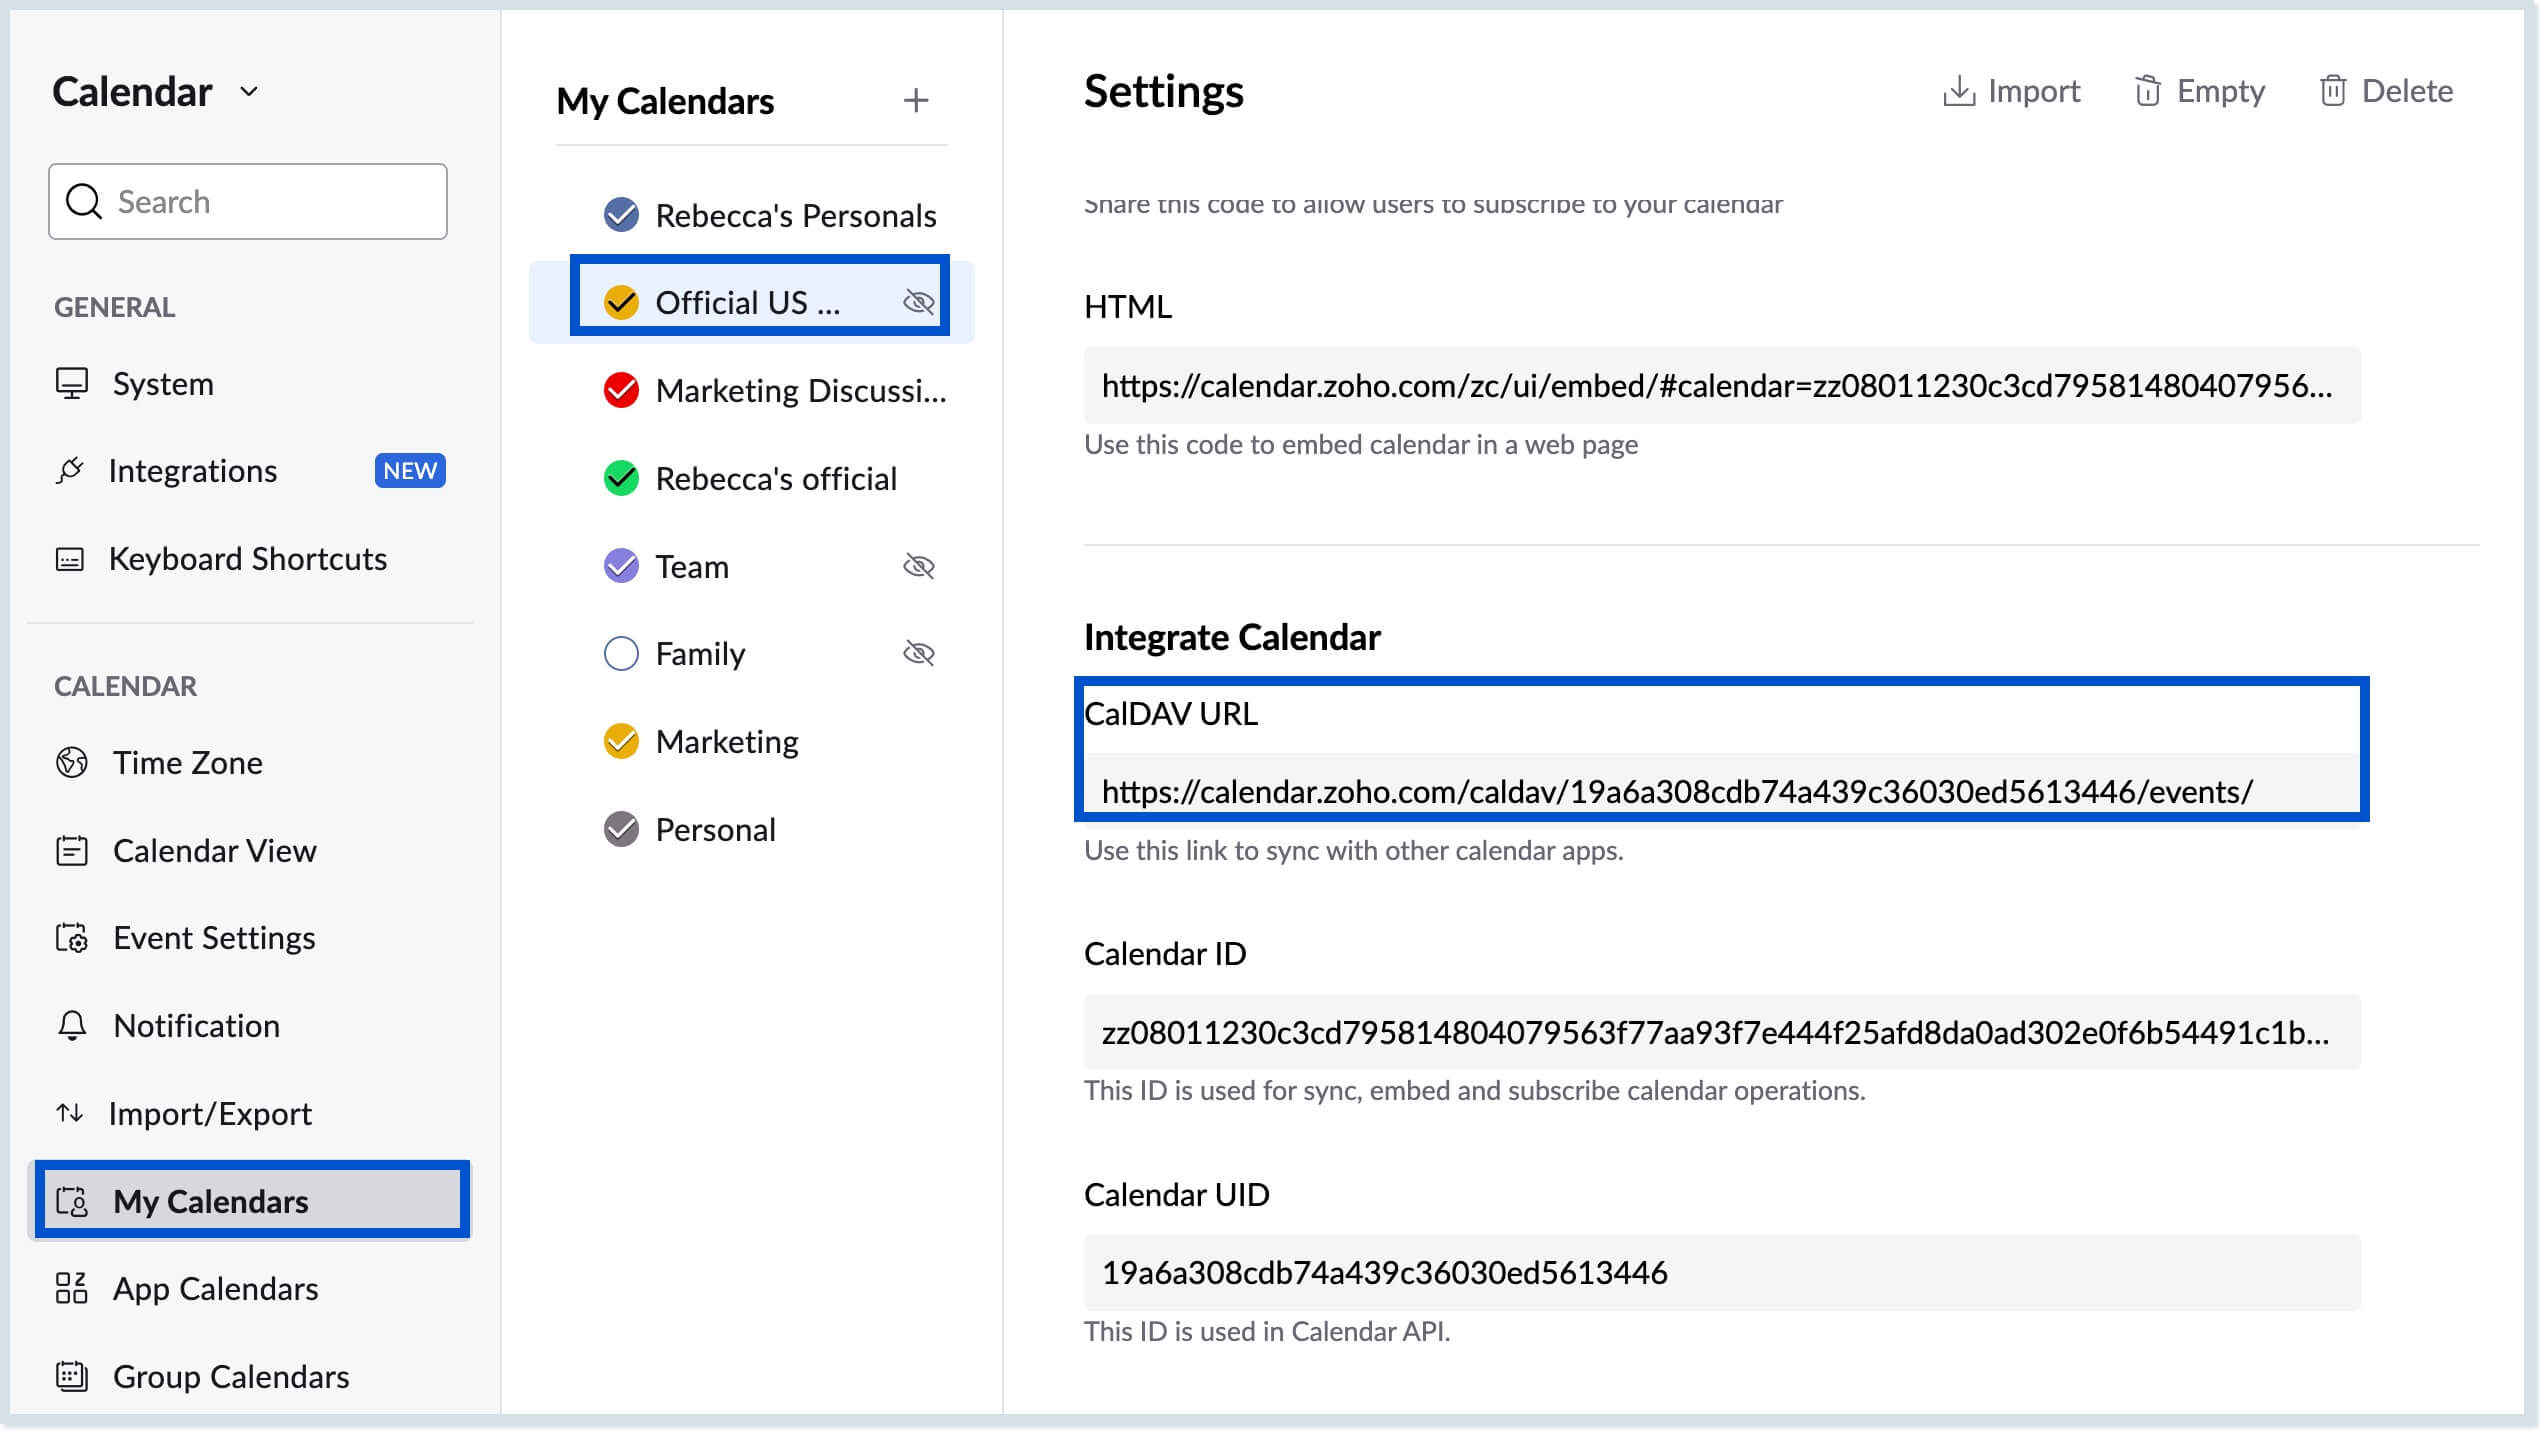The width and height of the screenshot is (2542, 1432).
Task: Click the magnifier icon in Search
Action: (x=84, y=201)
